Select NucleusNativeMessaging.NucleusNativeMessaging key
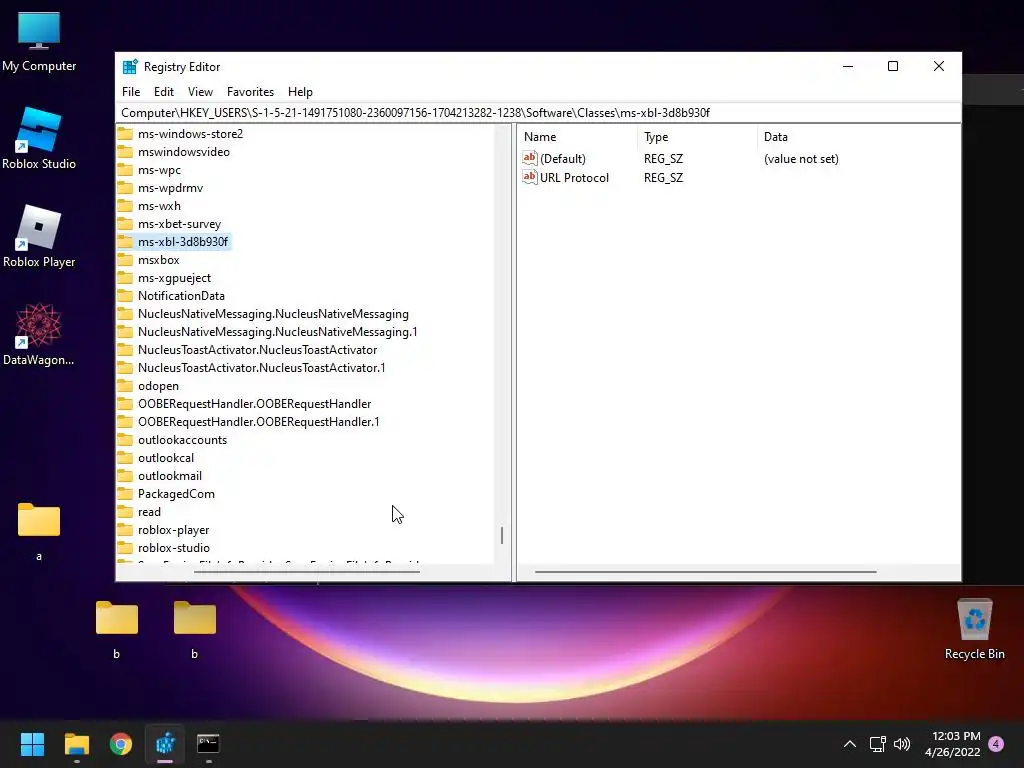The height and width of the screenshot is (768, 1024). [273, 314]
